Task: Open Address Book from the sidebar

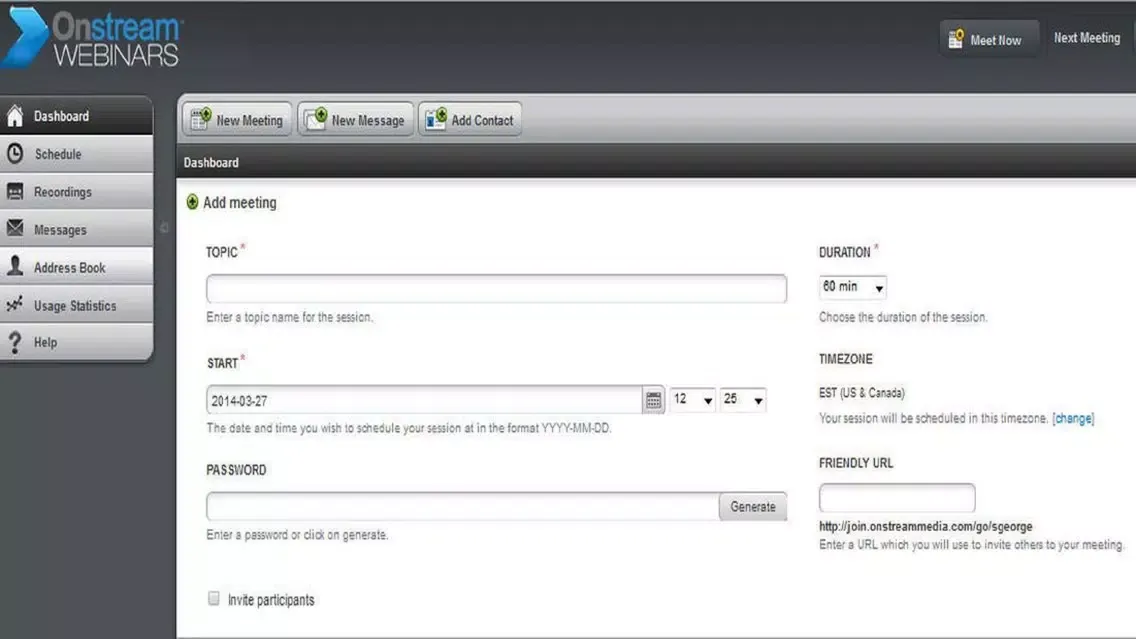Action: [x=77, y=267]
